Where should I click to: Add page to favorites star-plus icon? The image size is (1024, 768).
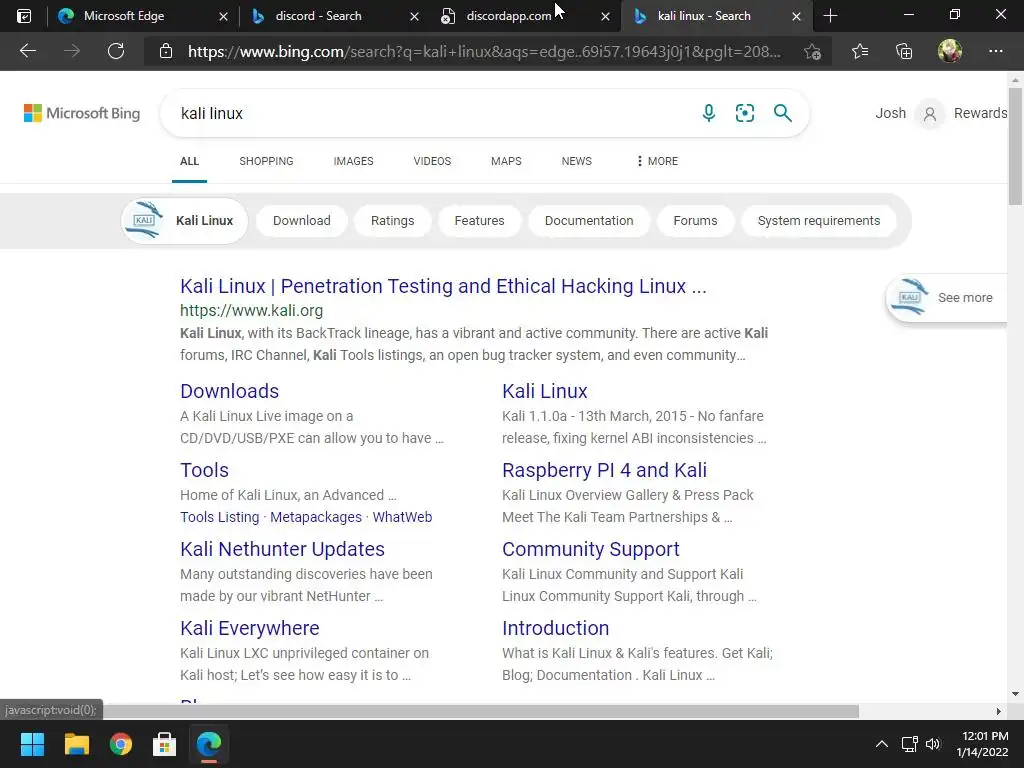click(x=812, y=51)
